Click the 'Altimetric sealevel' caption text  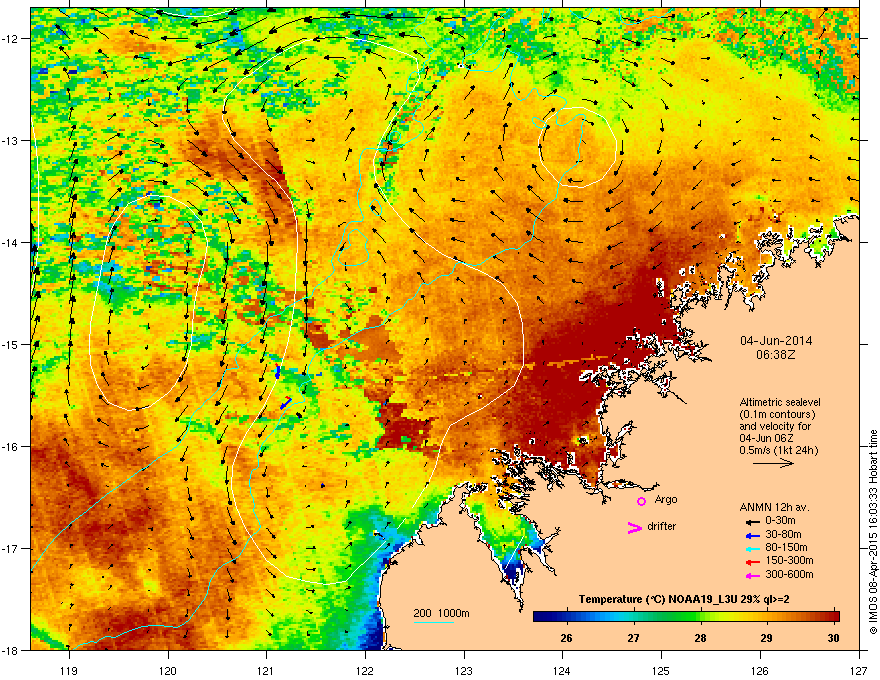coord(780,402)
